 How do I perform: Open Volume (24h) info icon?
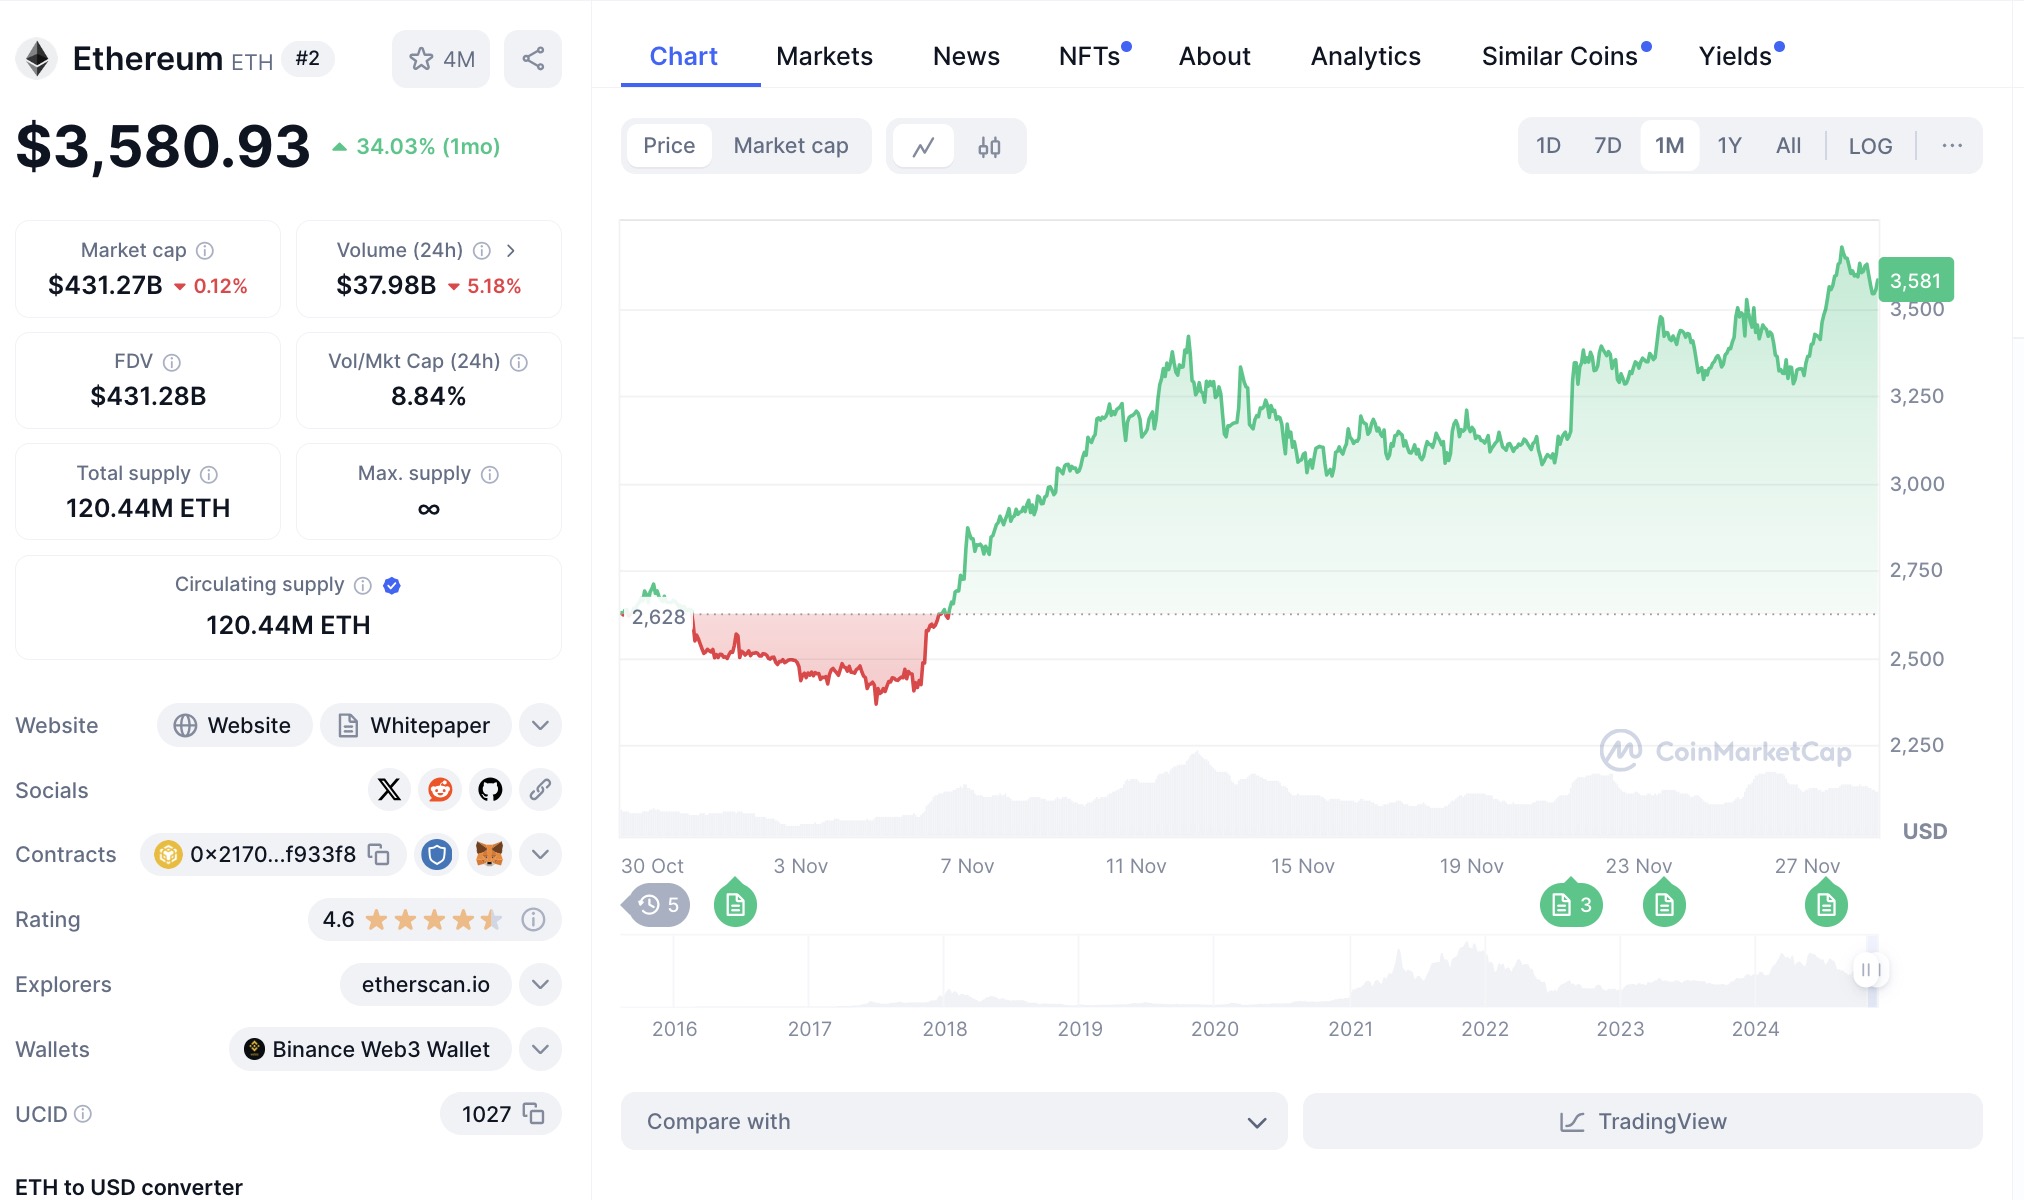[x=482, y=250]
